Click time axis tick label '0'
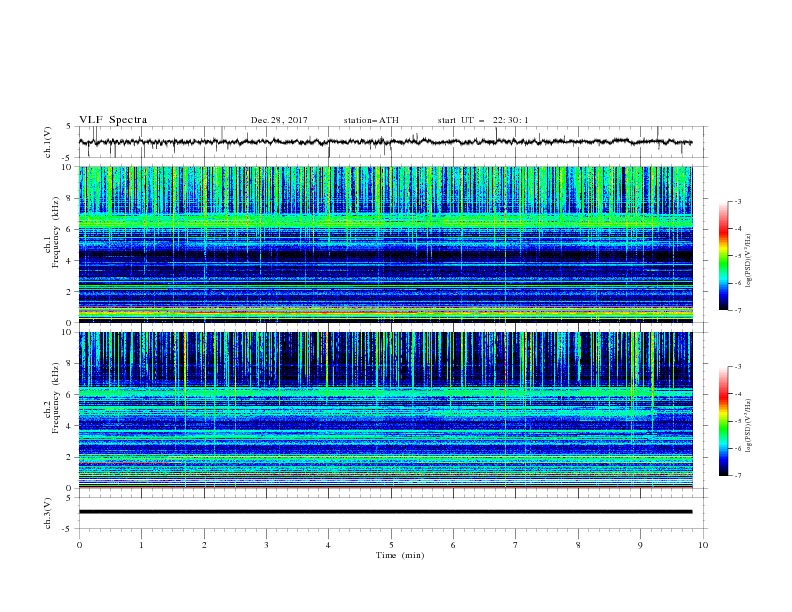 click(79, 545)
